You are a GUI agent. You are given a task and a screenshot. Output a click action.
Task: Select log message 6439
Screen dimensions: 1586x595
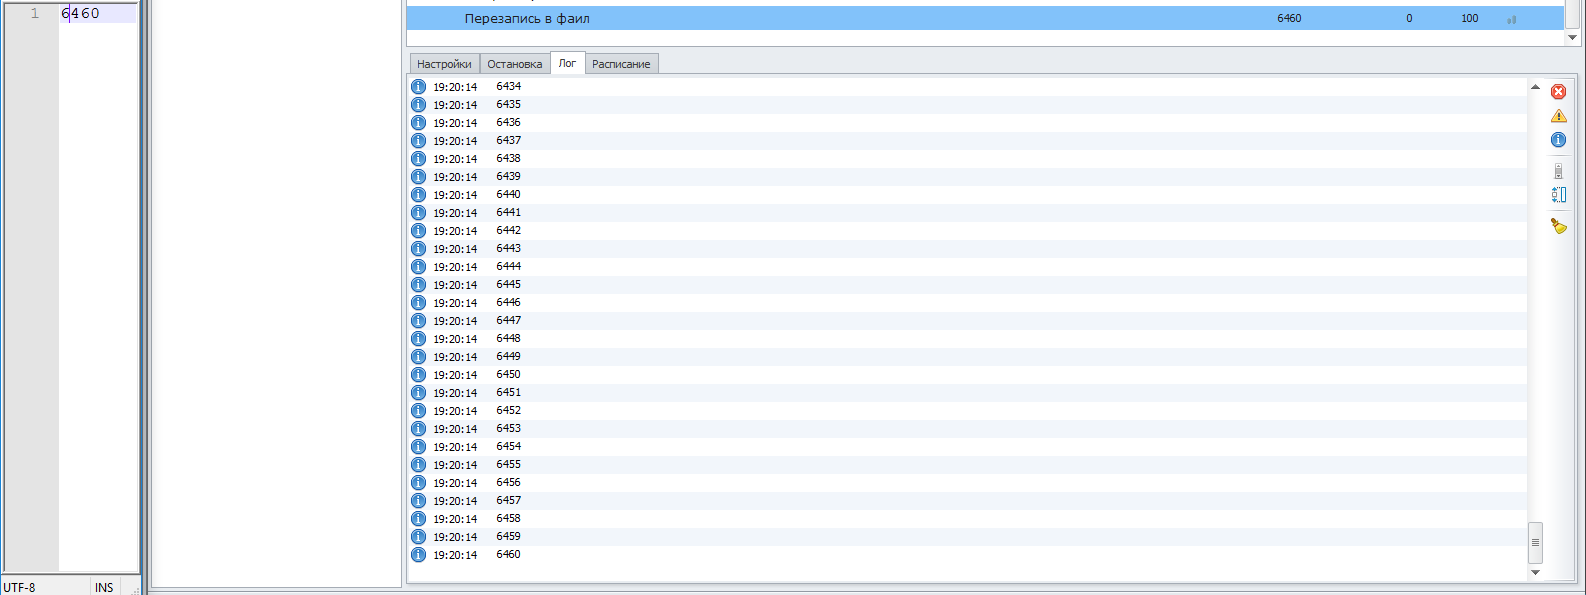point(508,177)
